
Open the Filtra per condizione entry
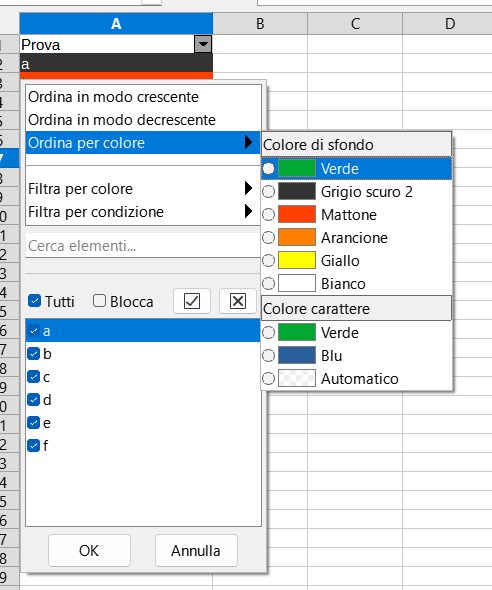pyautogui.click(x=143, y=211)
